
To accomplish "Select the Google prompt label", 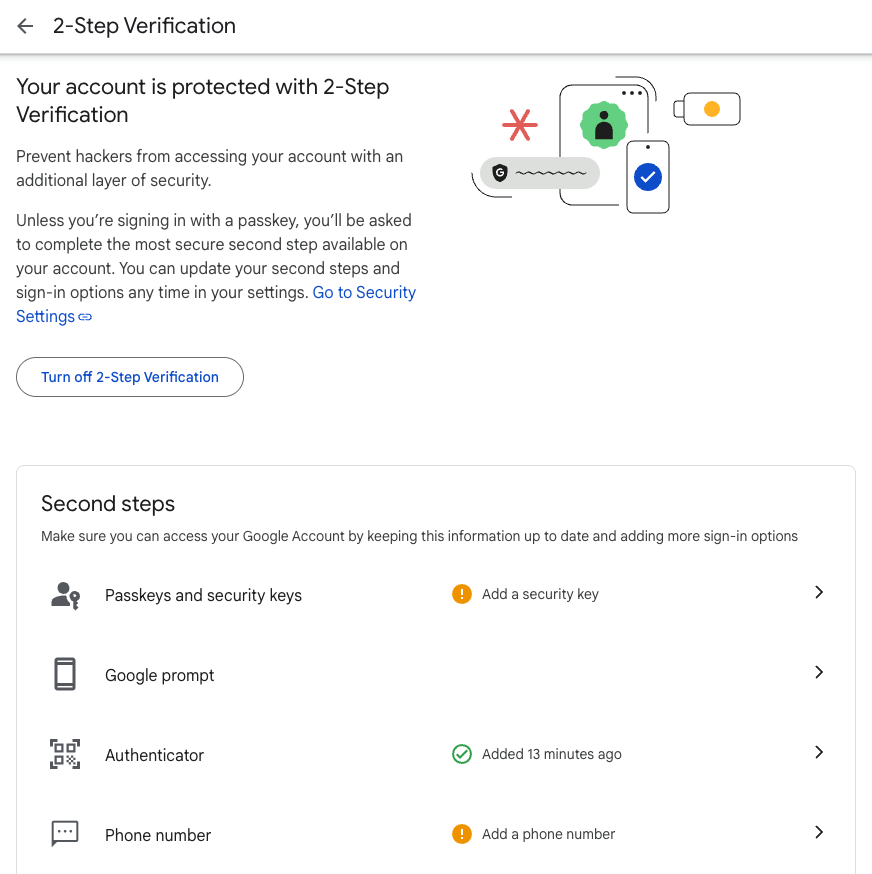I will 159,676.
